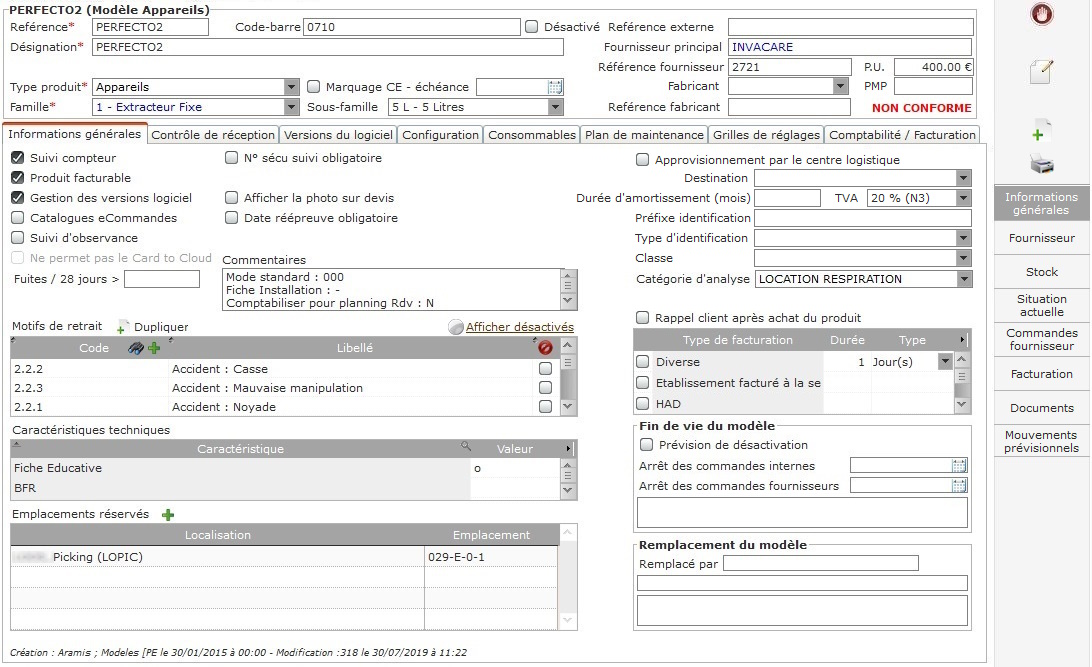
Task: Tick the Accident : Casse row checkbox
Action: (x=545, y=368)
